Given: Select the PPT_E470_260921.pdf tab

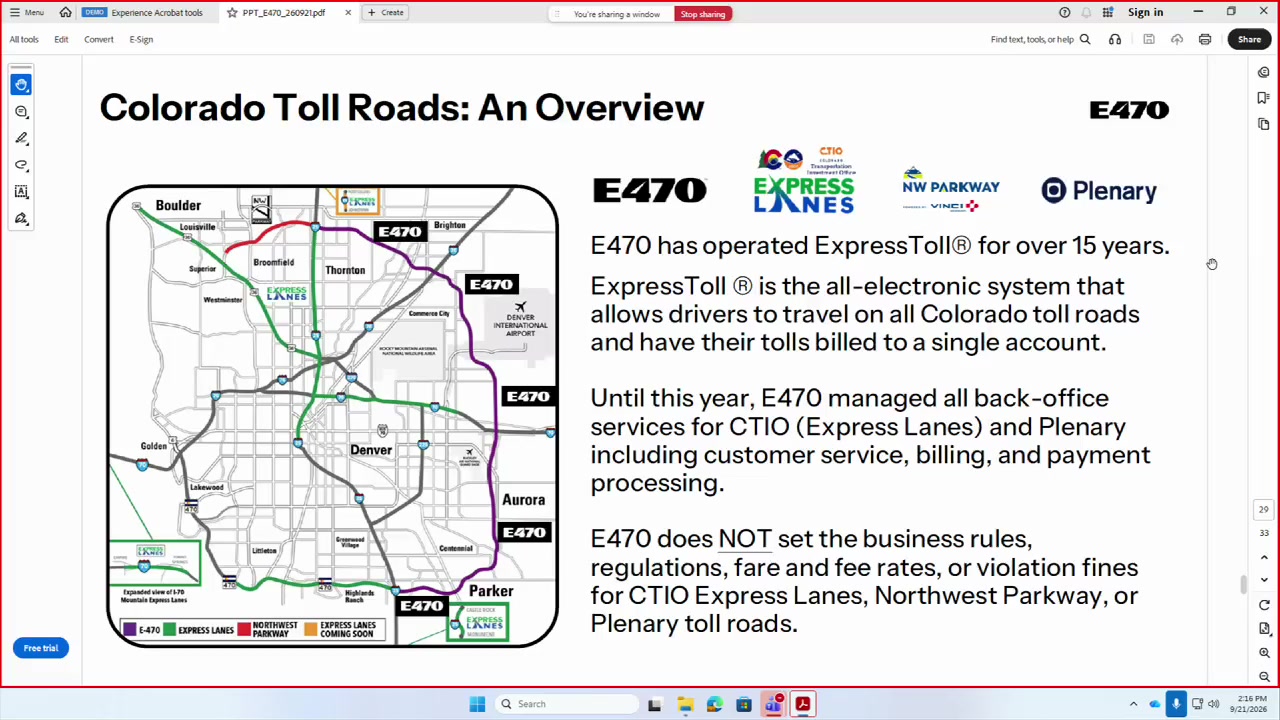Looking at the screenshot, I should [283, 12].
